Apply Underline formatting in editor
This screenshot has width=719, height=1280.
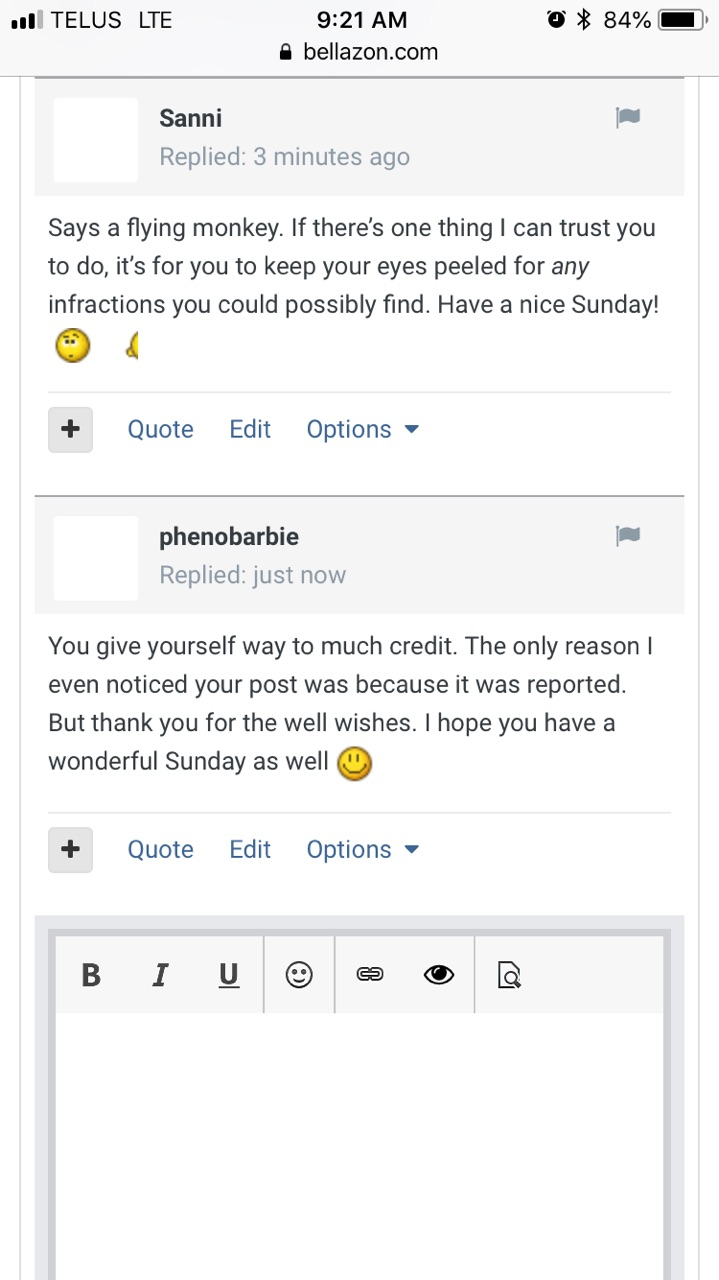[x=229, y=974]
